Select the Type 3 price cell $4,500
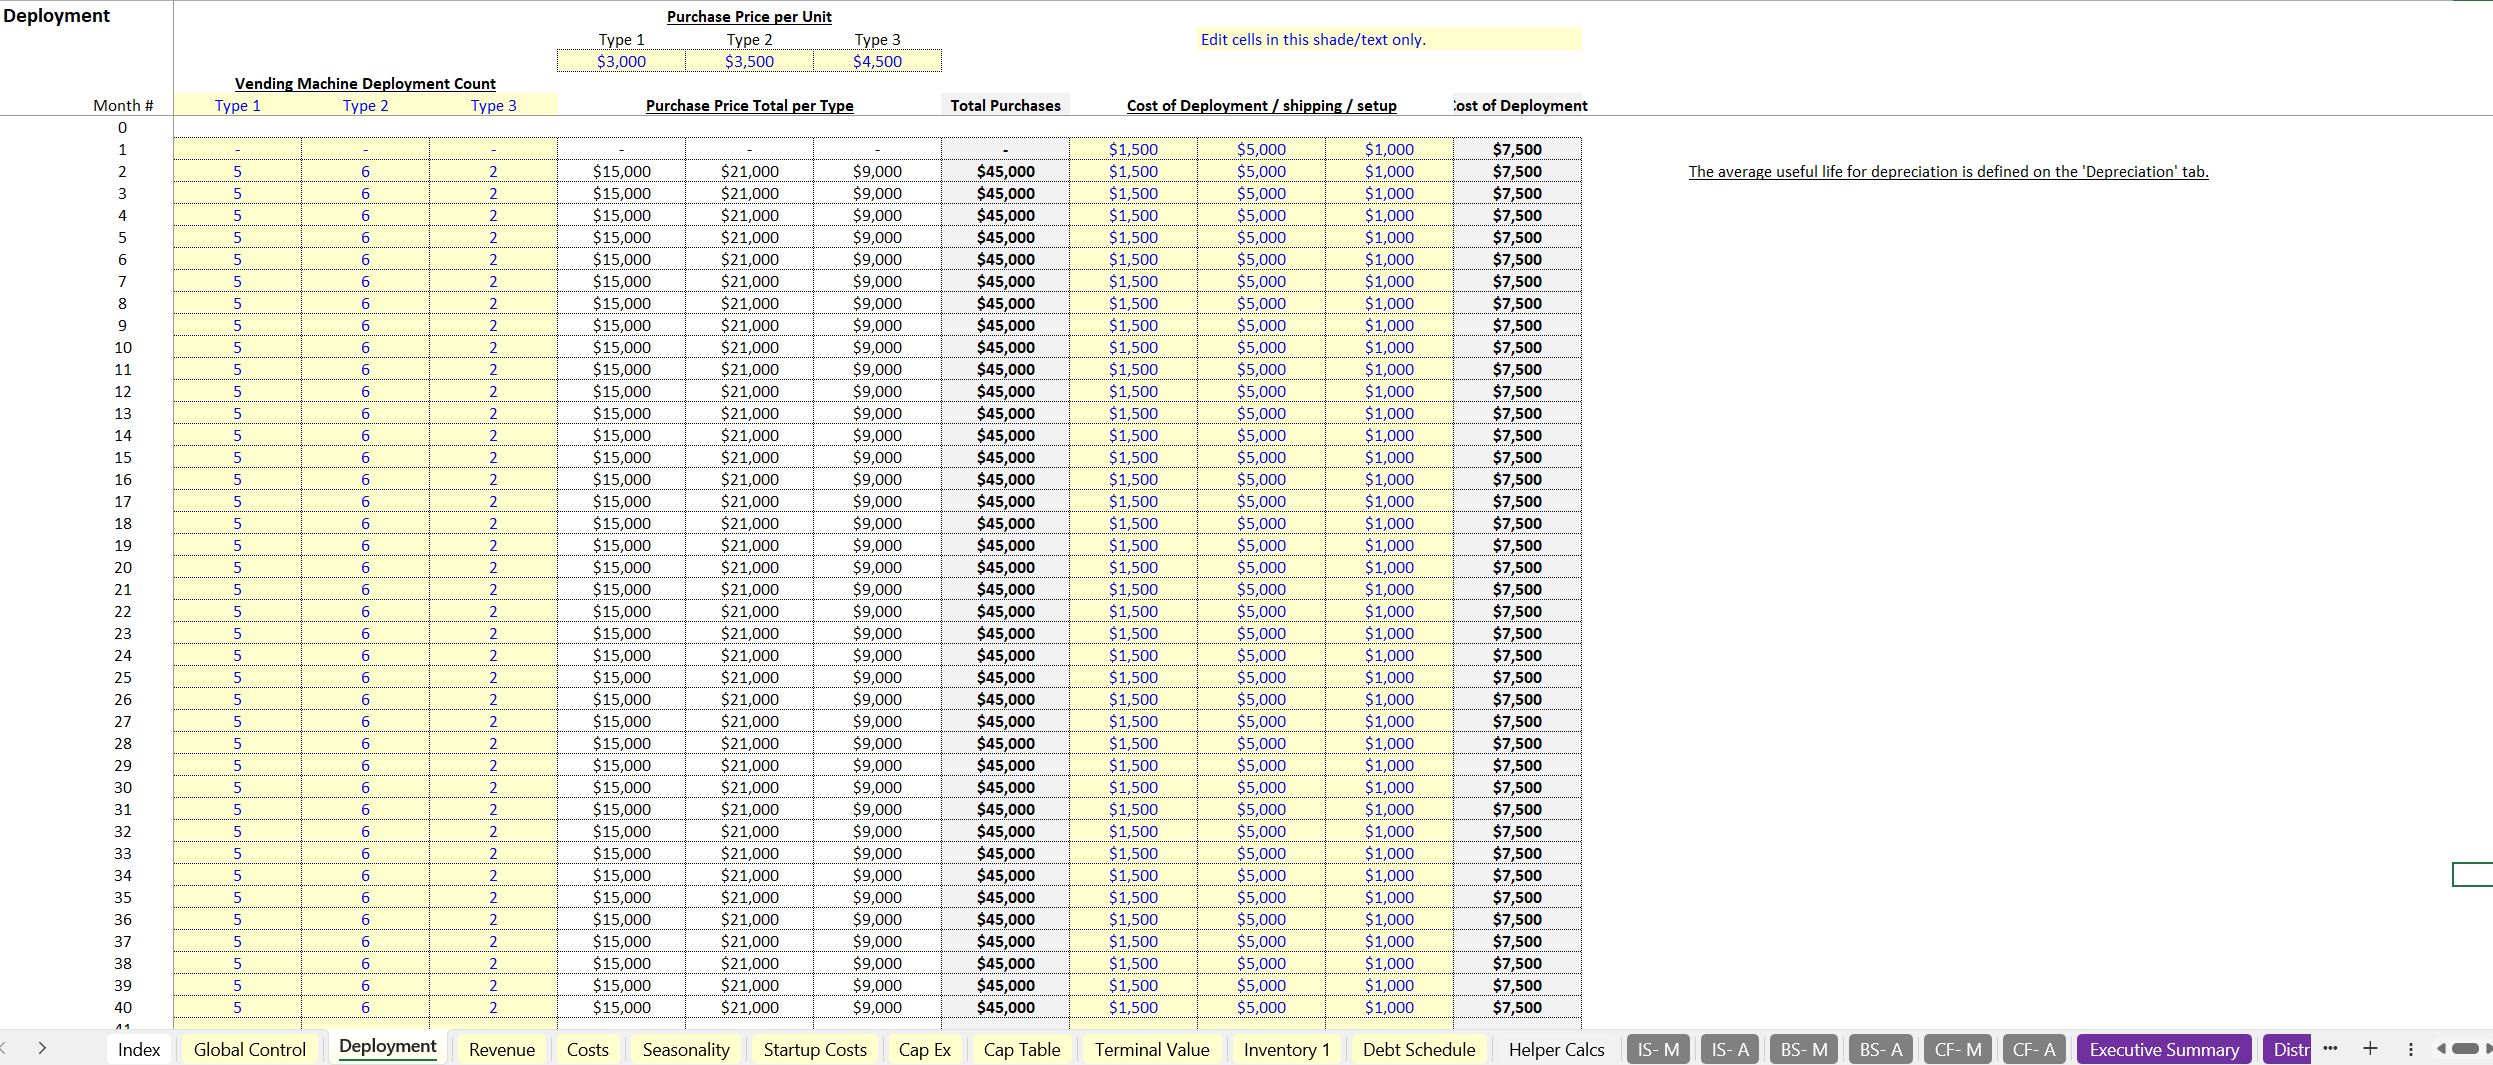This screenshot has height=1065, width=2493. coord(877,61)
